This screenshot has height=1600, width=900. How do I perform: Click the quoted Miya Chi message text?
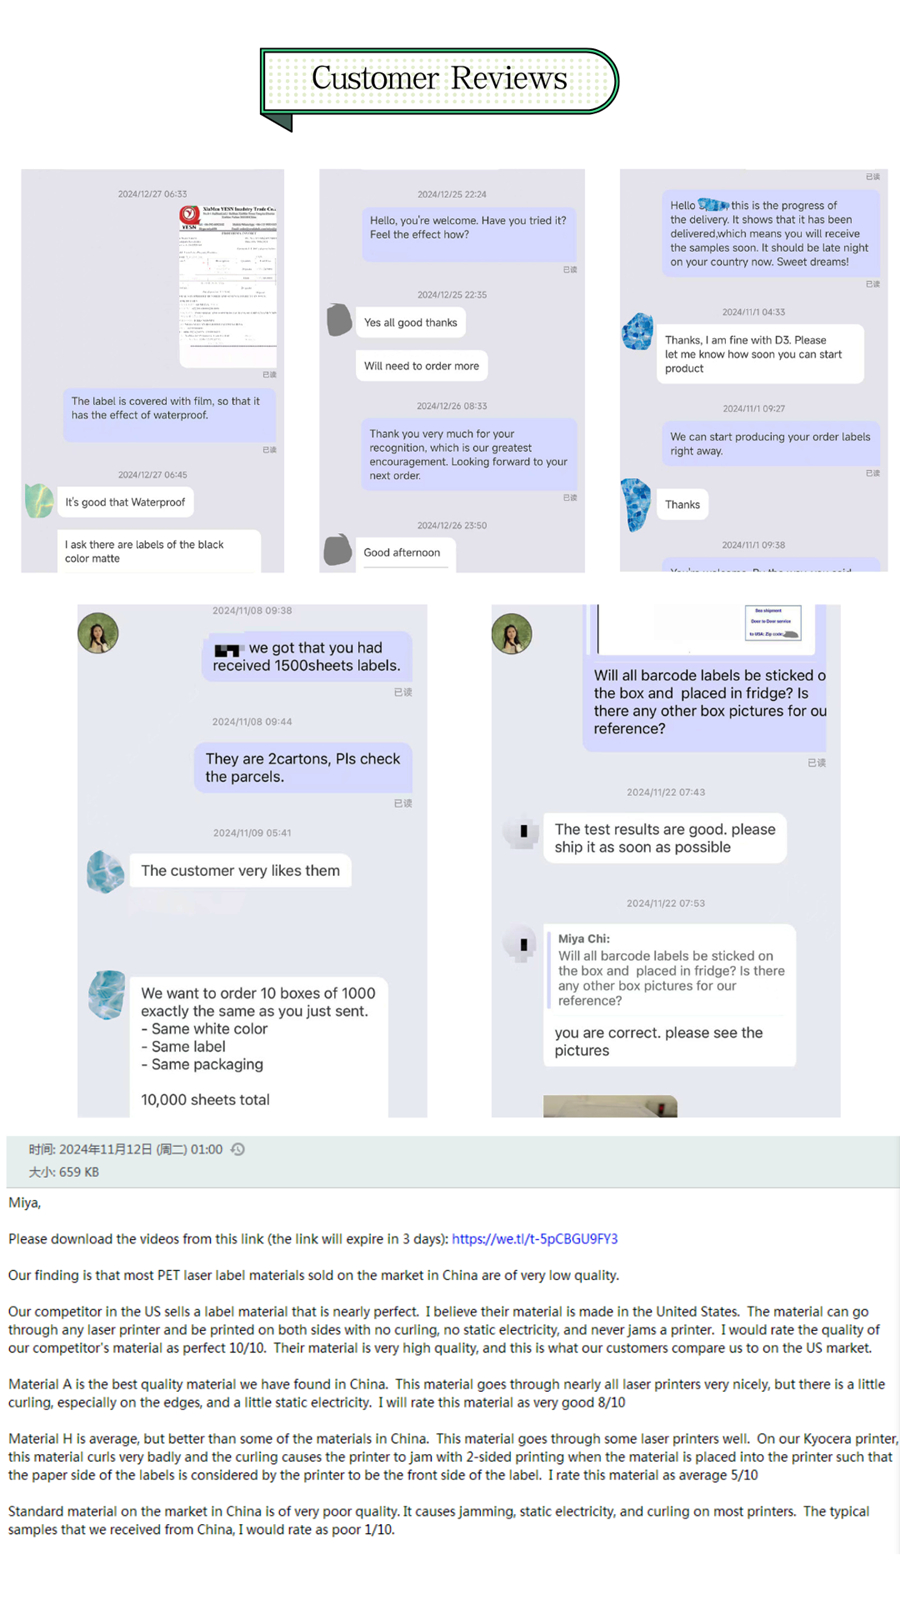670,978
